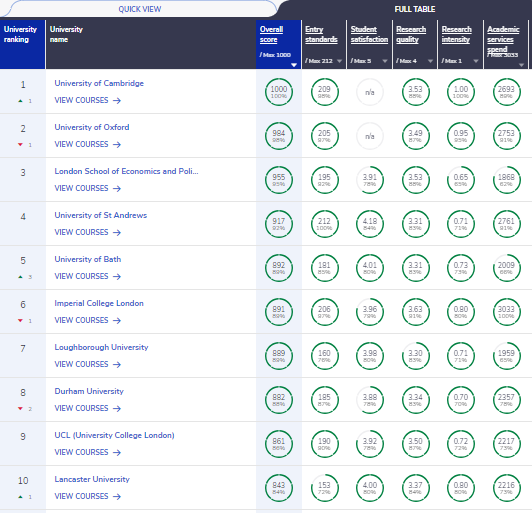
Task: Open University of Cambridge page
Action: click(99, 83)
